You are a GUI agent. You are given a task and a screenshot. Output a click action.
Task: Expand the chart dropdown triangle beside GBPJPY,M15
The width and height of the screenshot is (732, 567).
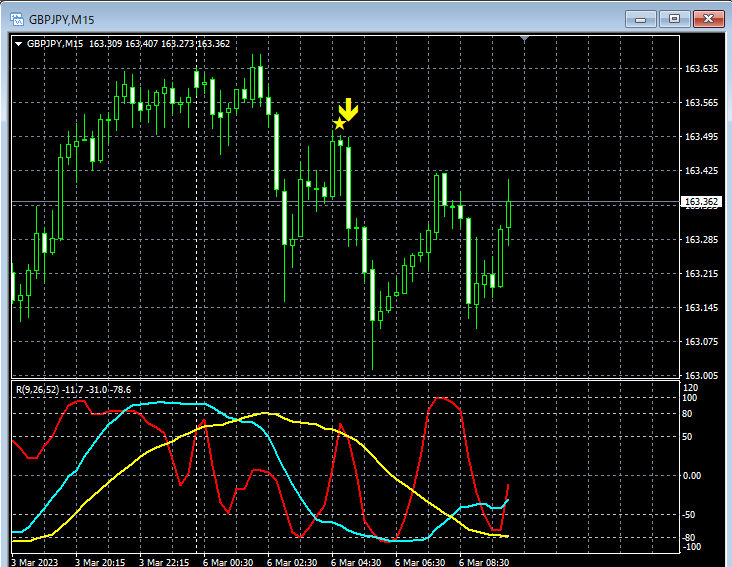point(19,44)
